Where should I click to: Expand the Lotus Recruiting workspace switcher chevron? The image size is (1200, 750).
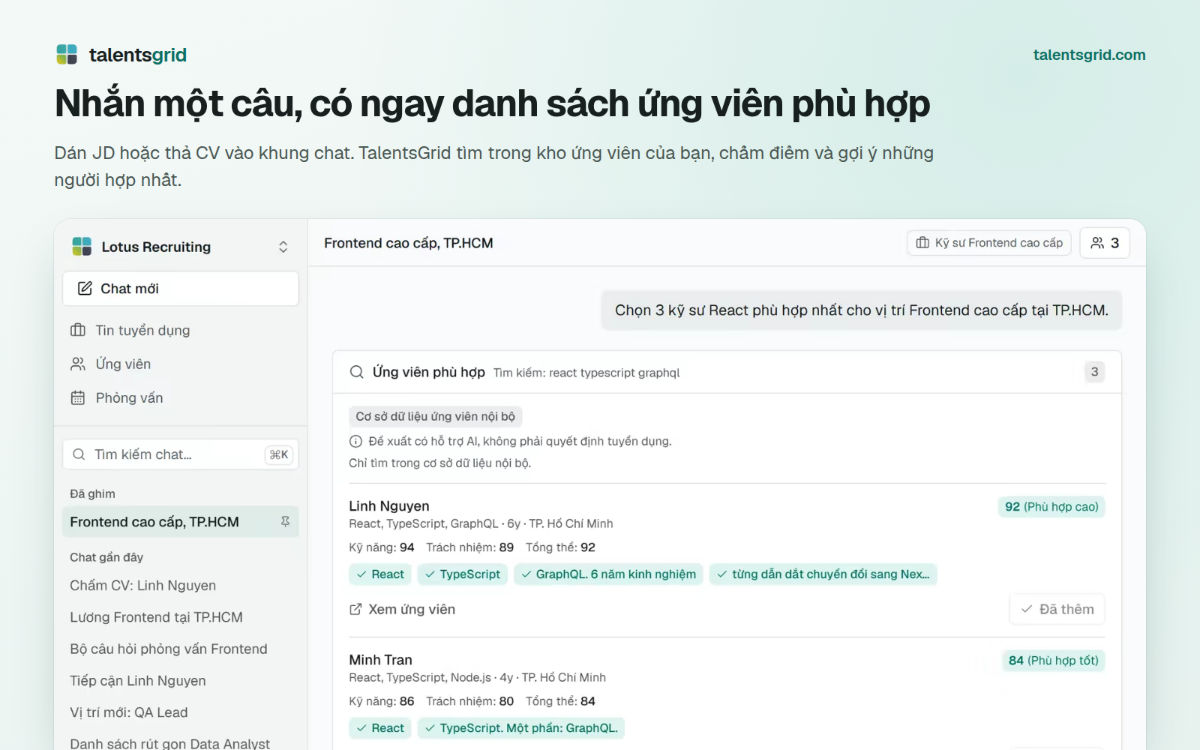pyautogui.click(x=283, y=247)
